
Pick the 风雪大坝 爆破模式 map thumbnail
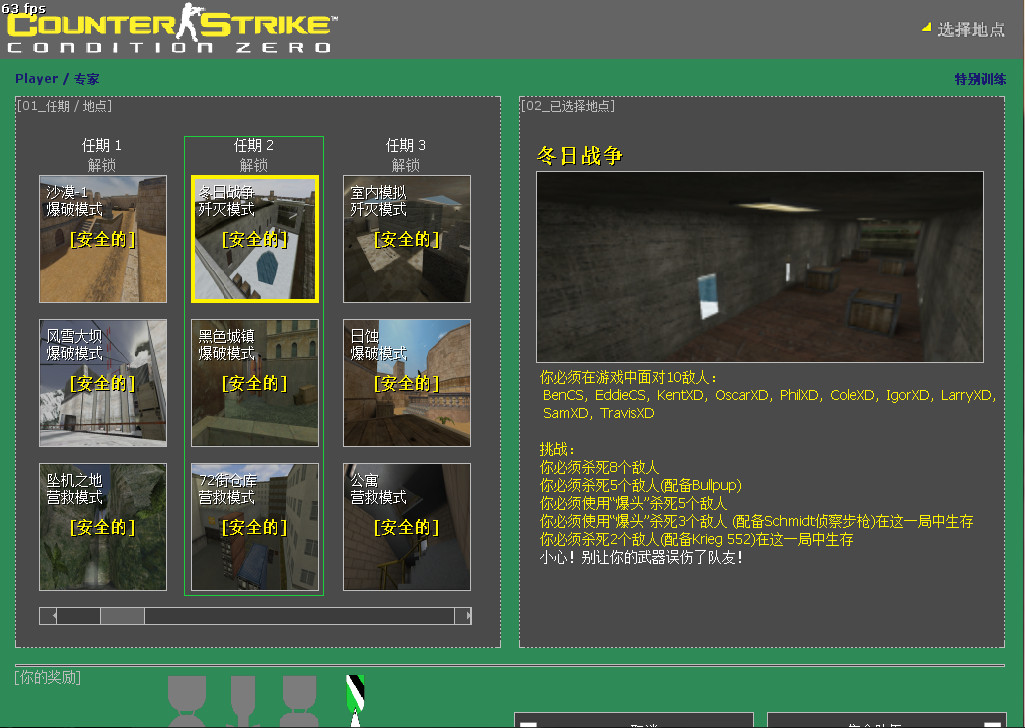103,383
